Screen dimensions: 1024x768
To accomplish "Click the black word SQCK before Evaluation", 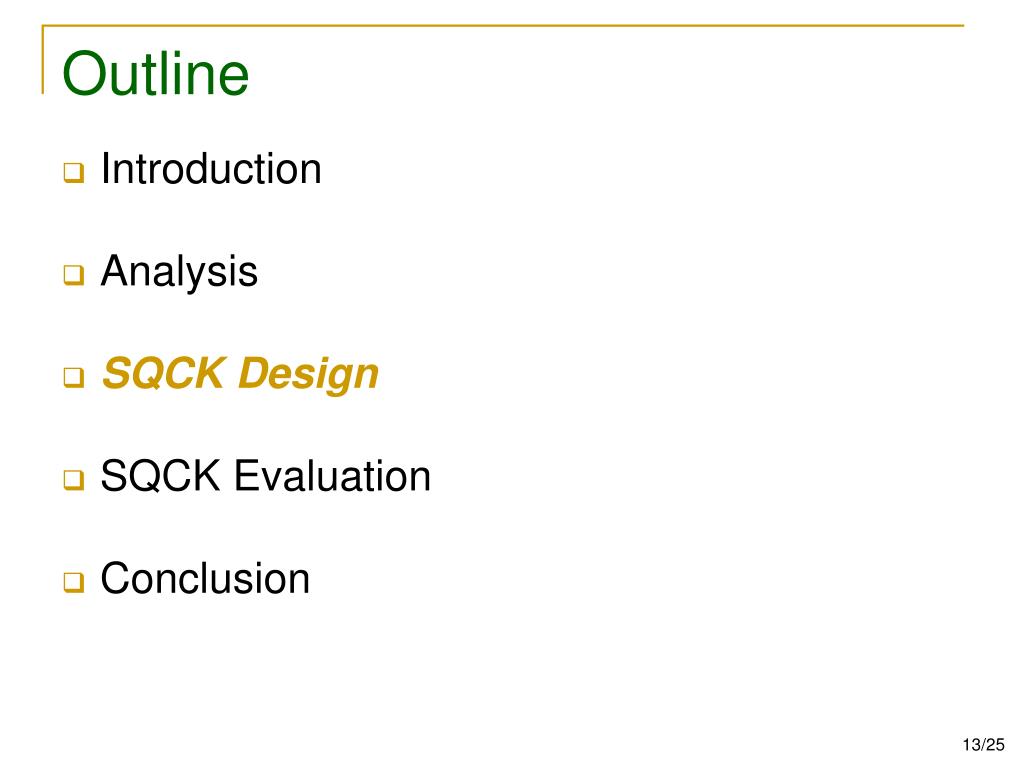I will click(x=161, y=475).
